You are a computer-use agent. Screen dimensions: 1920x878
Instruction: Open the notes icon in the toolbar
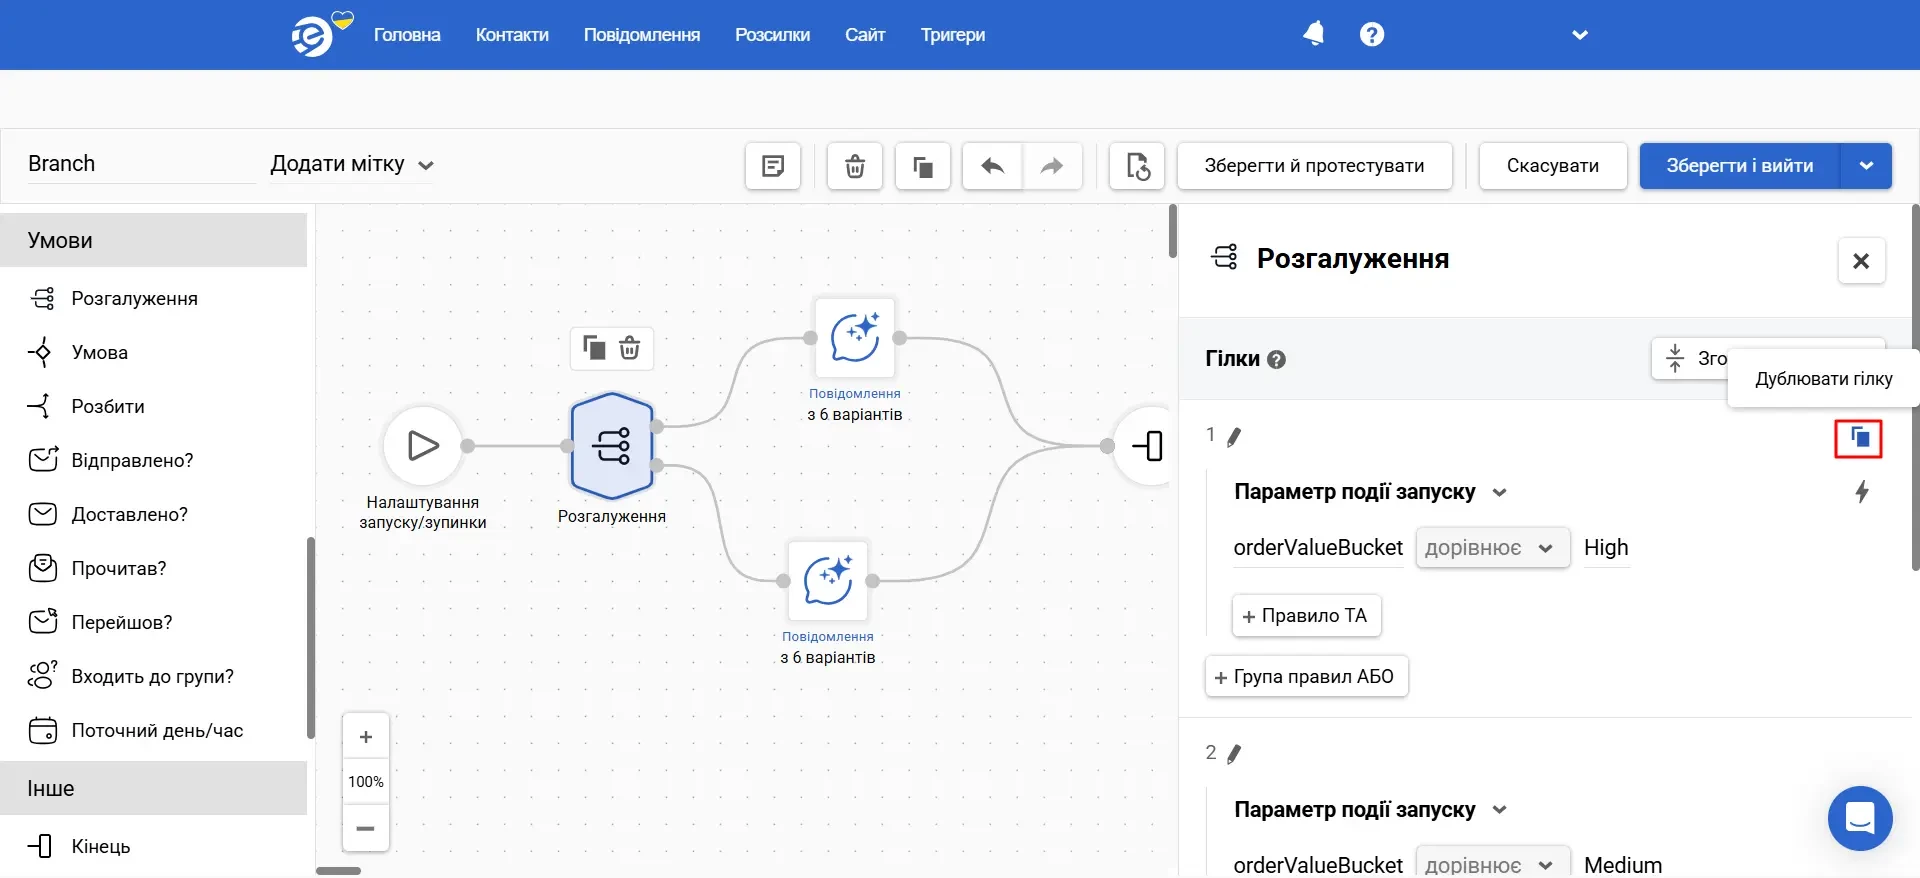772,166
